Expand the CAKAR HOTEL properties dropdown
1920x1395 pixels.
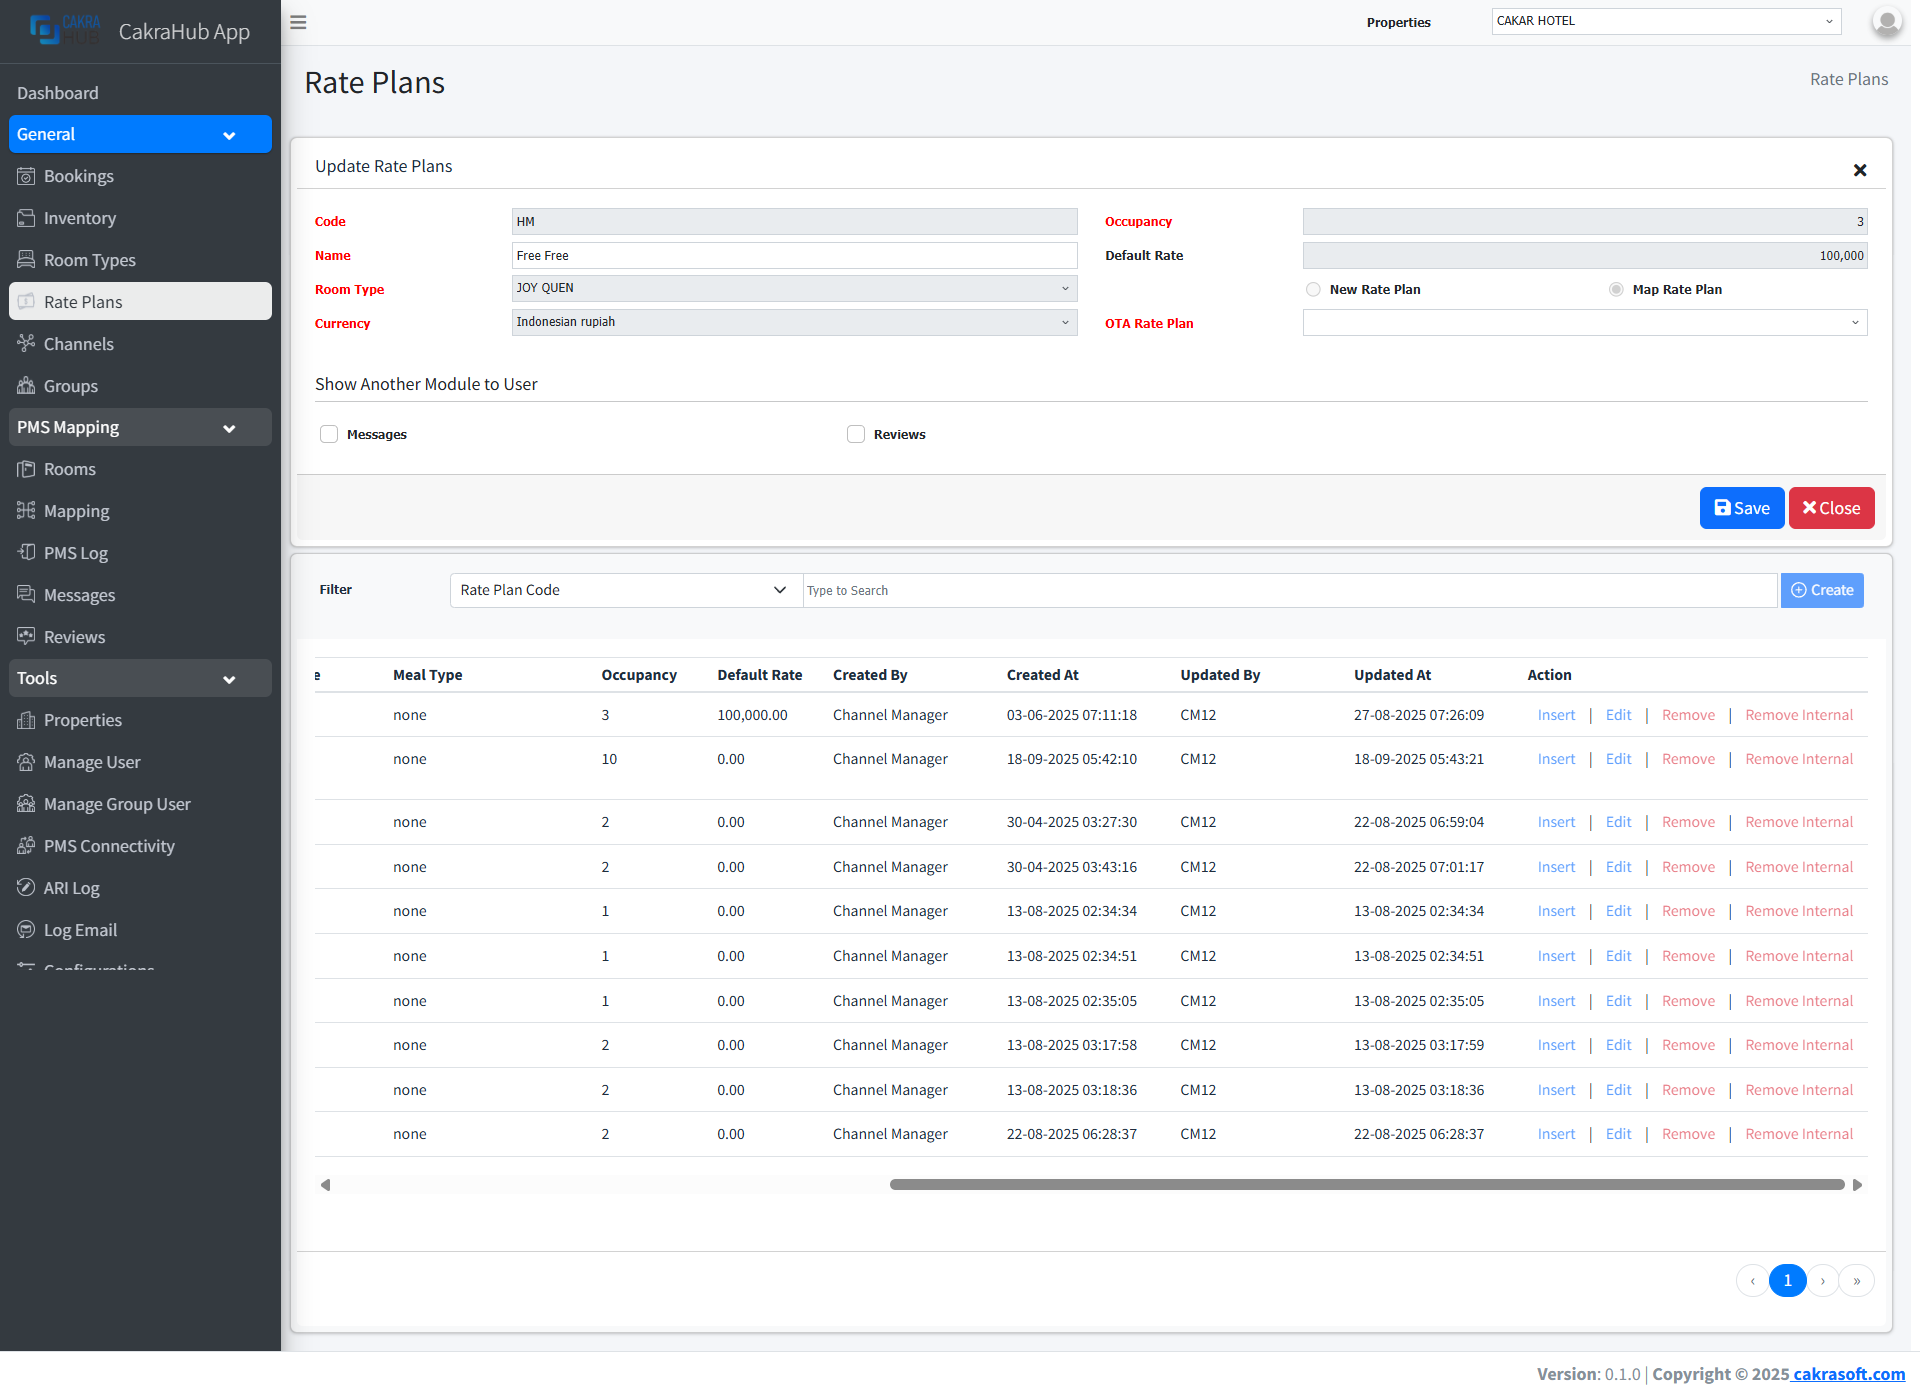[1665, 21]
